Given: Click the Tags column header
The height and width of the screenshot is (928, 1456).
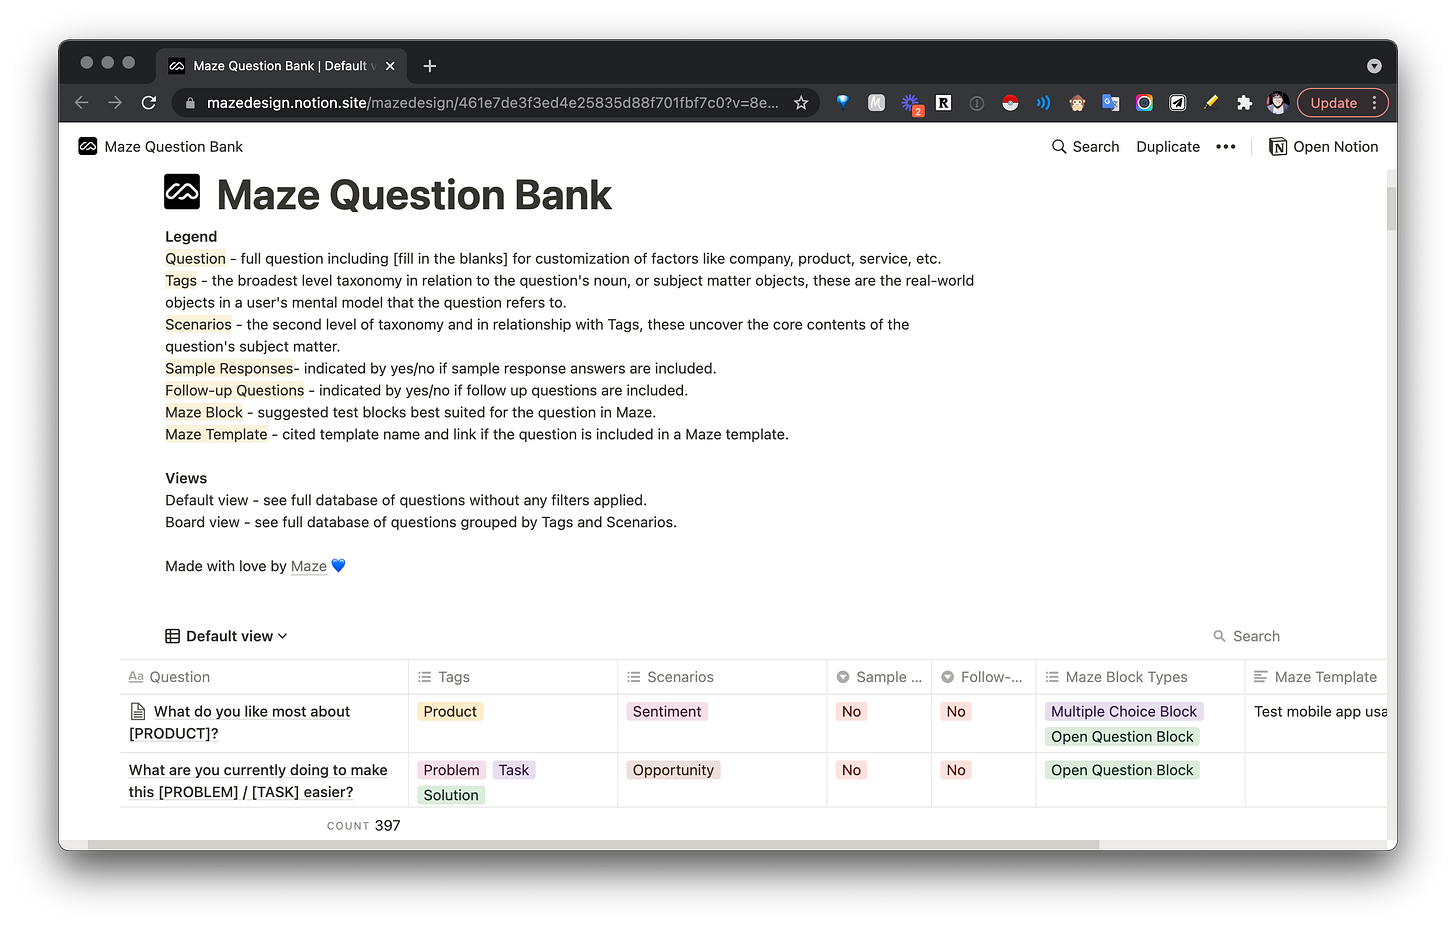Looking at the screenshot, I should coord(513,677).
